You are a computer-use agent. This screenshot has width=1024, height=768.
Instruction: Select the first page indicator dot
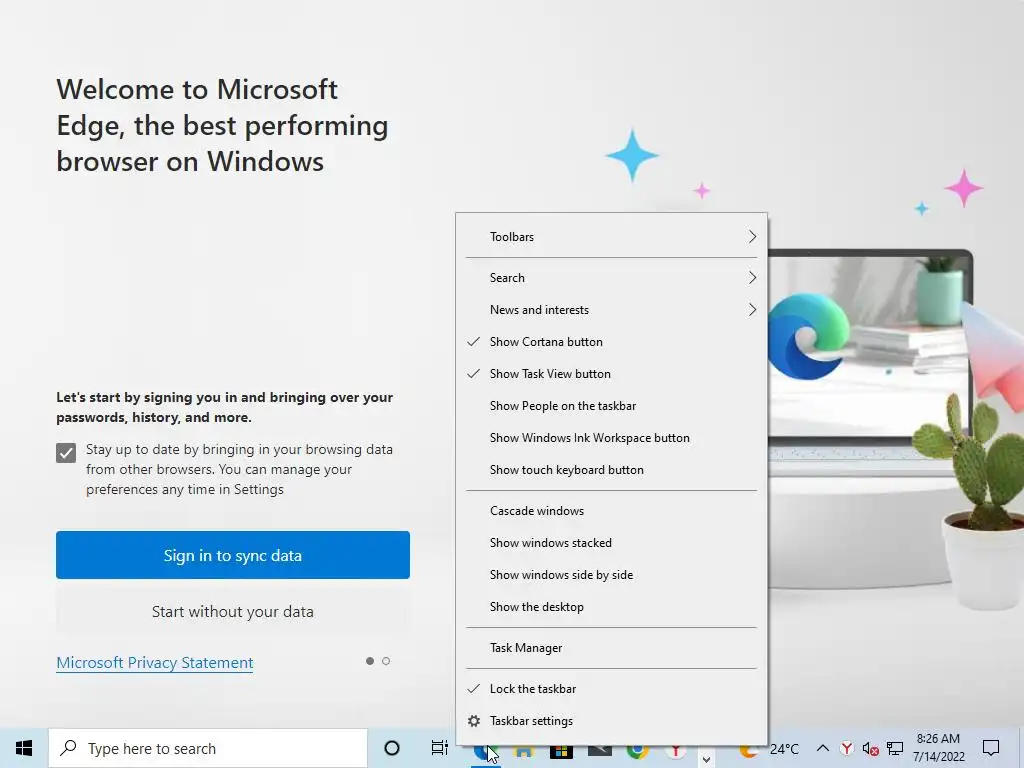click(370, 661)
